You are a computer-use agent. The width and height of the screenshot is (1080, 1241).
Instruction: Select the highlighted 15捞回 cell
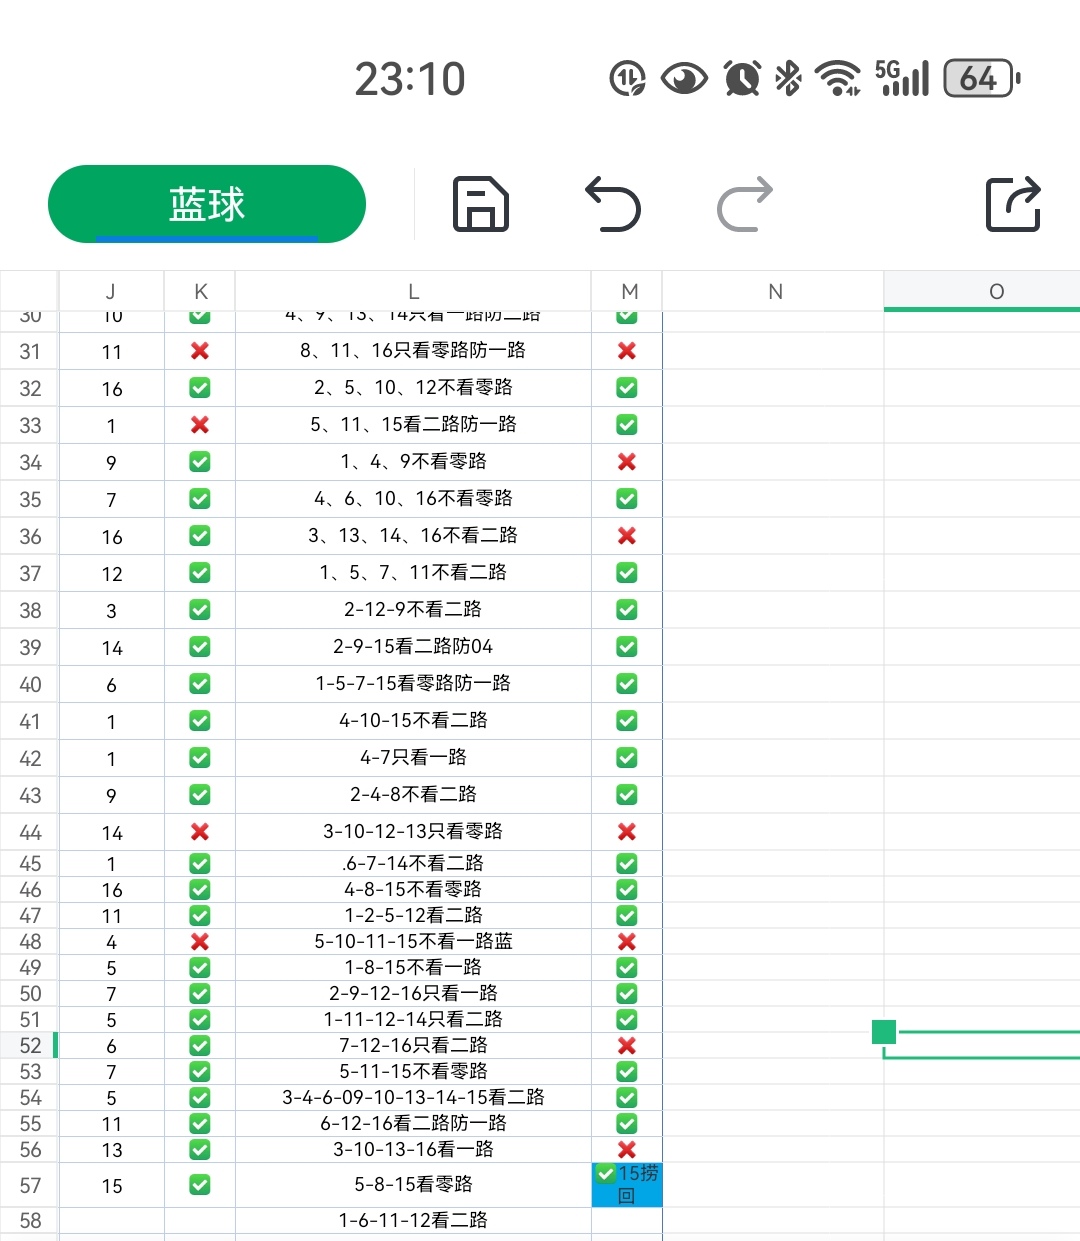(626, 1185)
